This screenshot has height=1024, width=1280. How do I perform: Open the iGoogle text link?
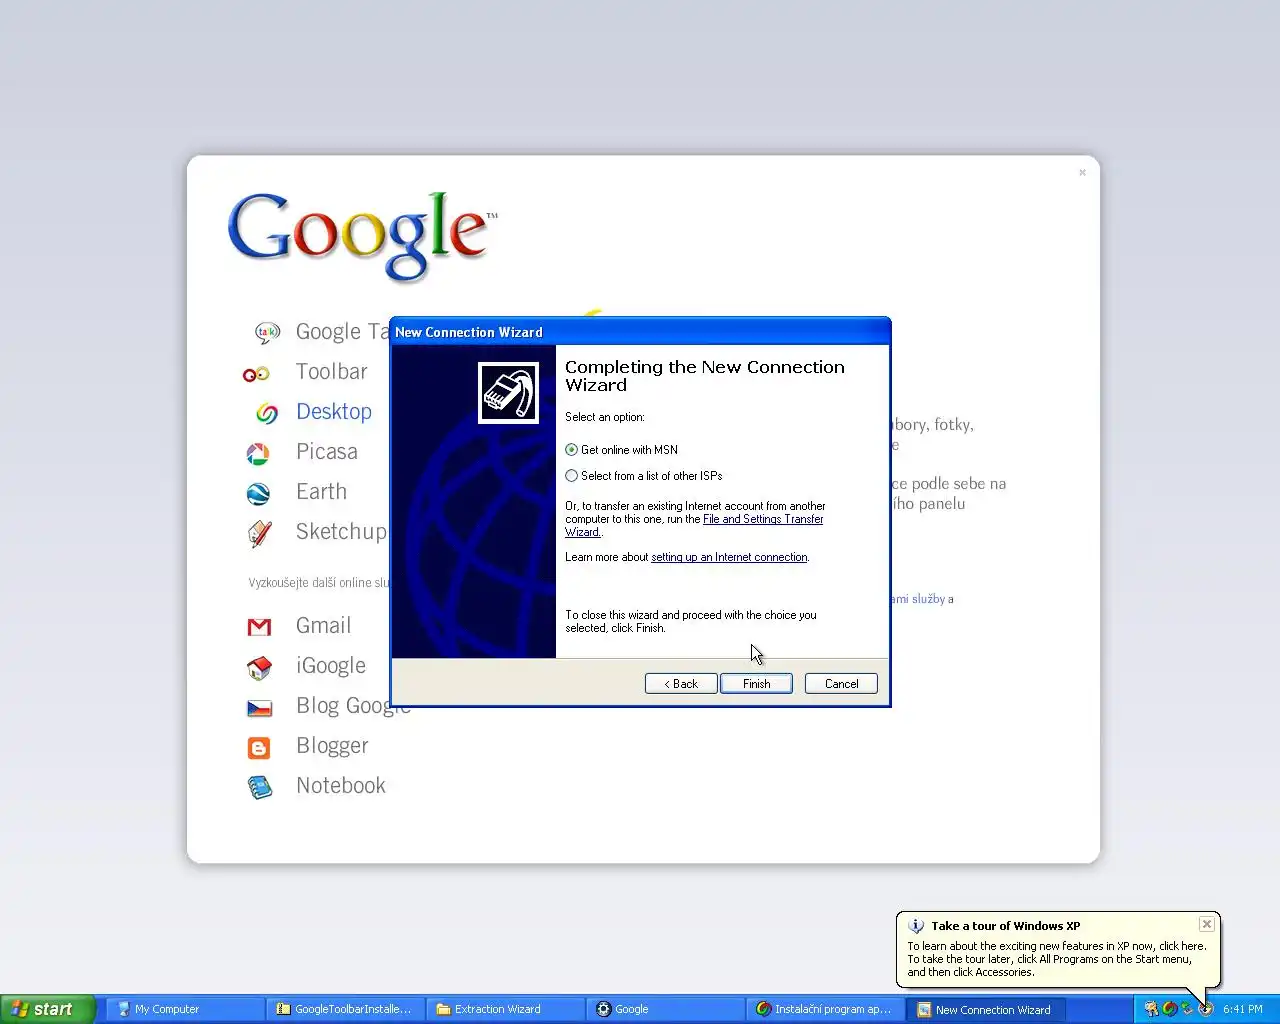tap(331, 666)
